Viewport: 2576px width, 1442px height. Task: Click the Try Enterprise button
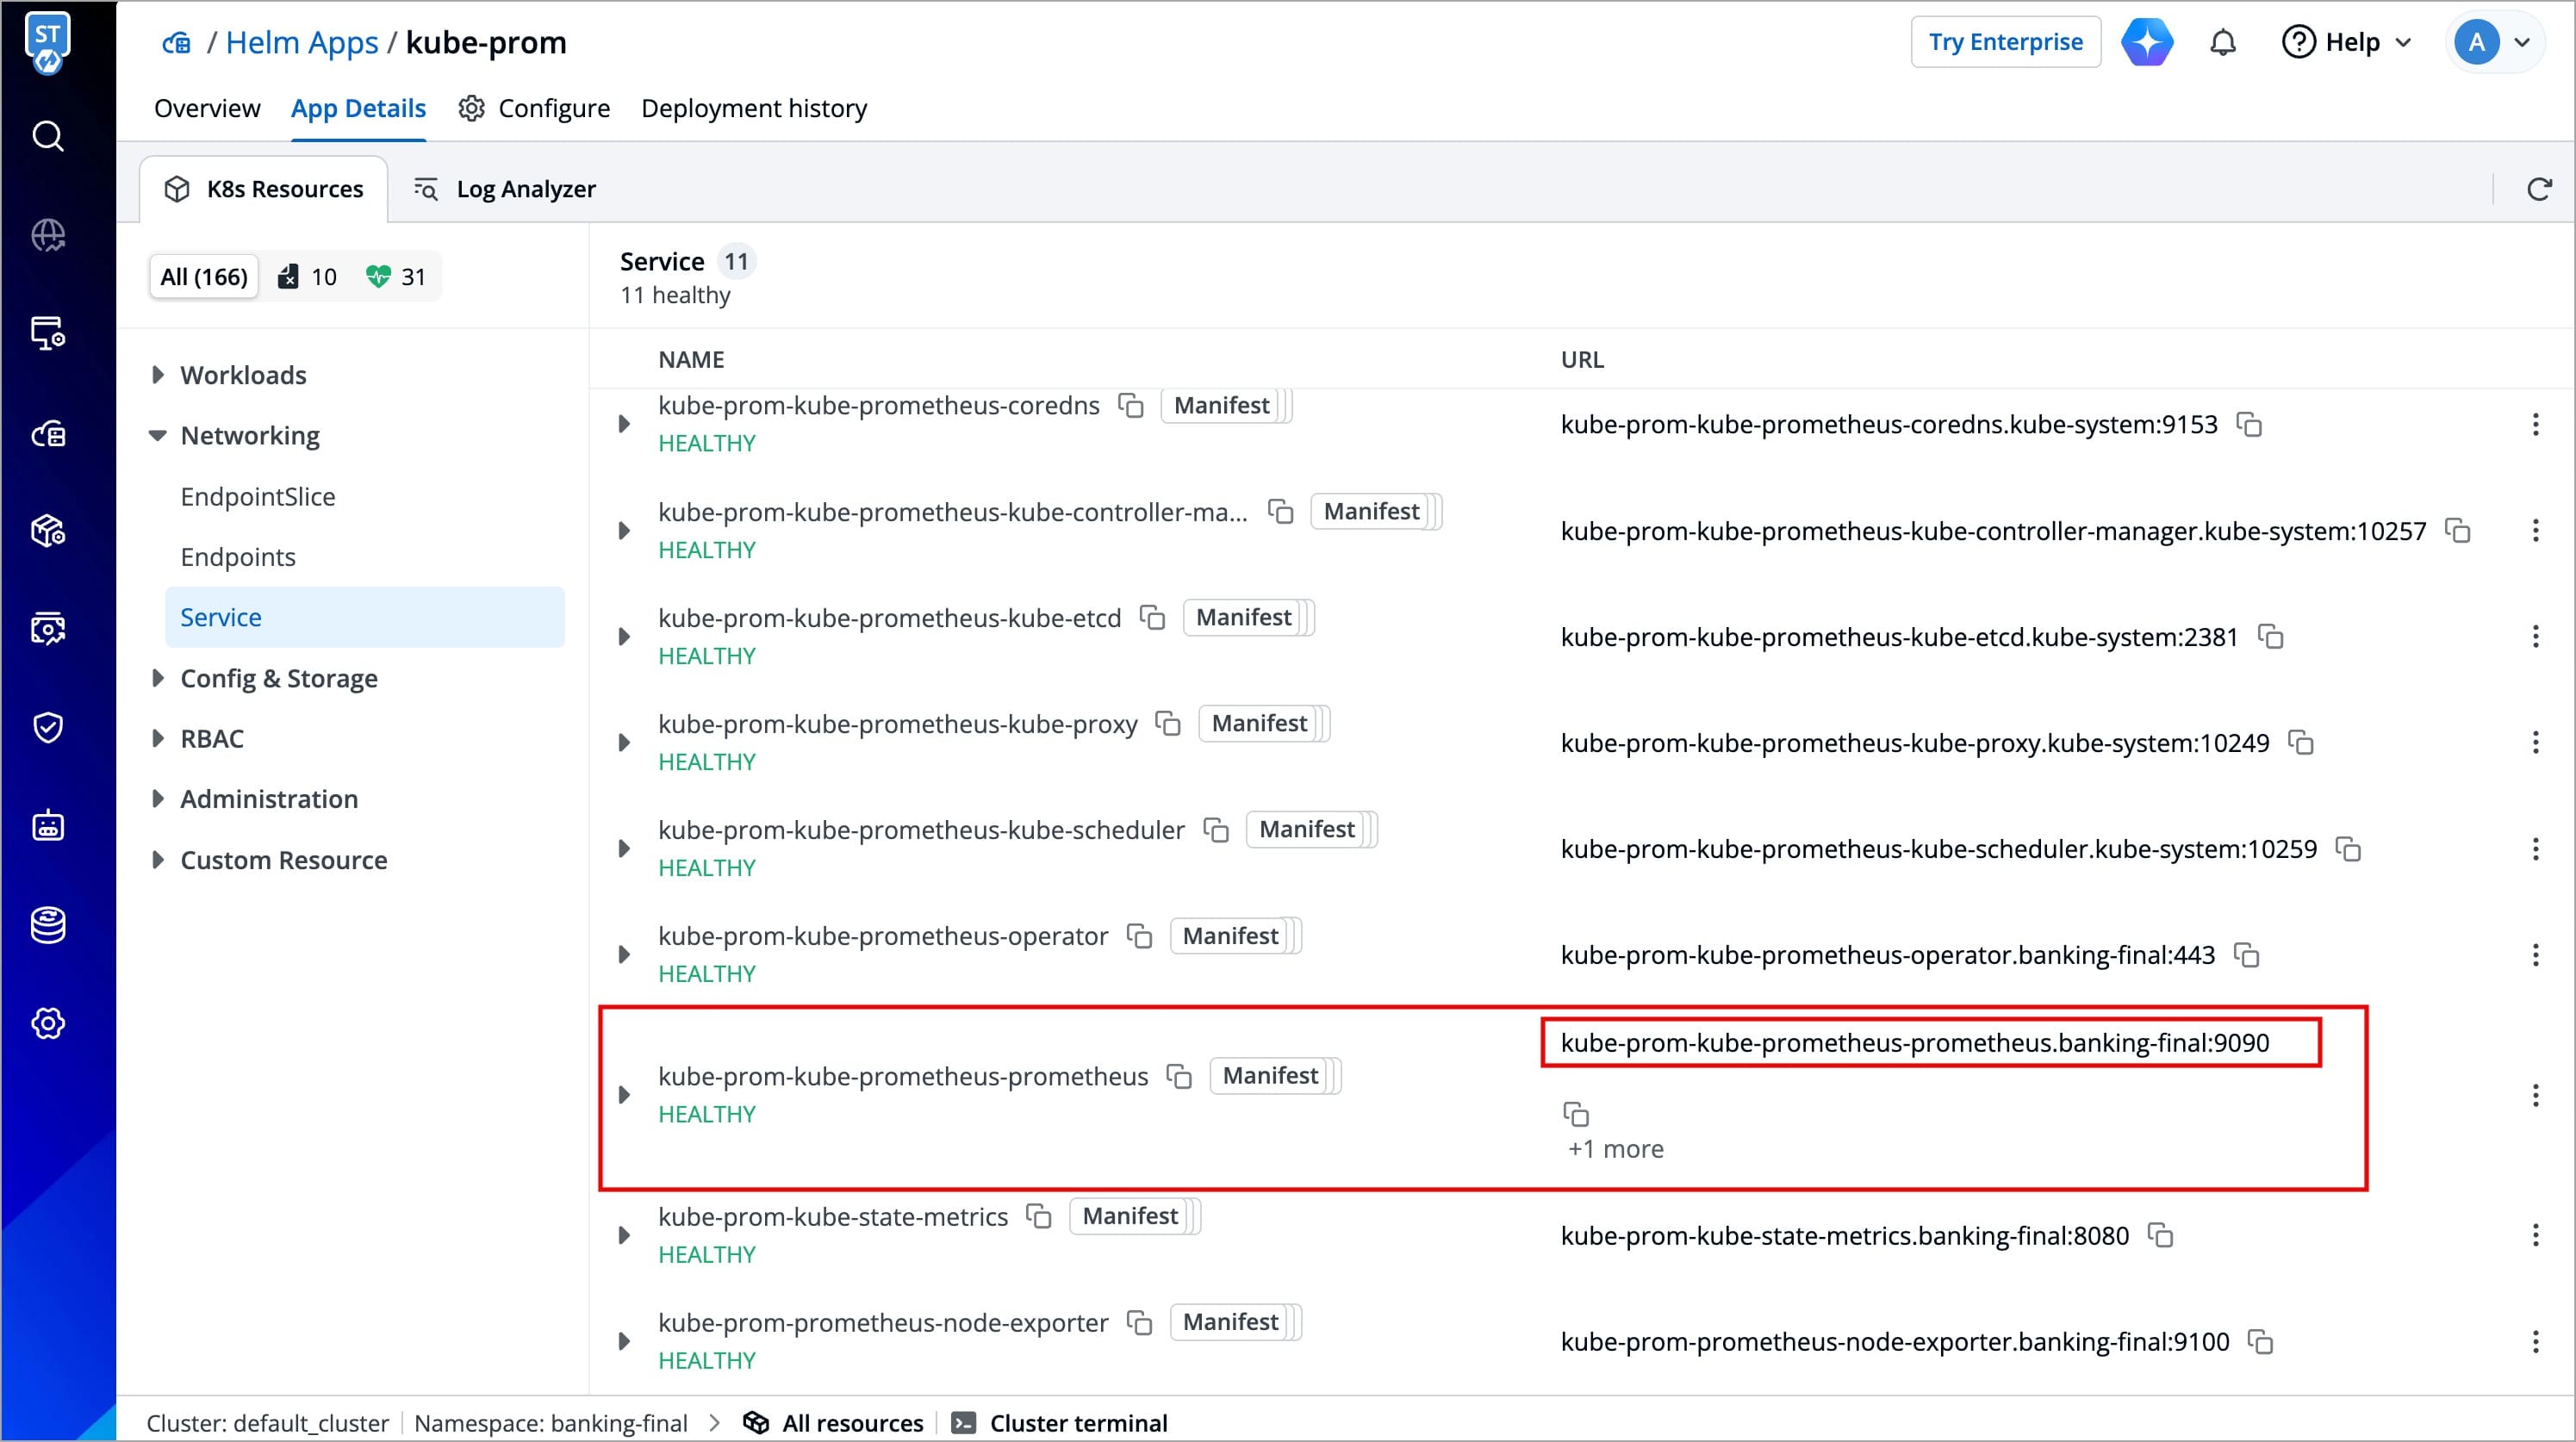(2005, 42)
